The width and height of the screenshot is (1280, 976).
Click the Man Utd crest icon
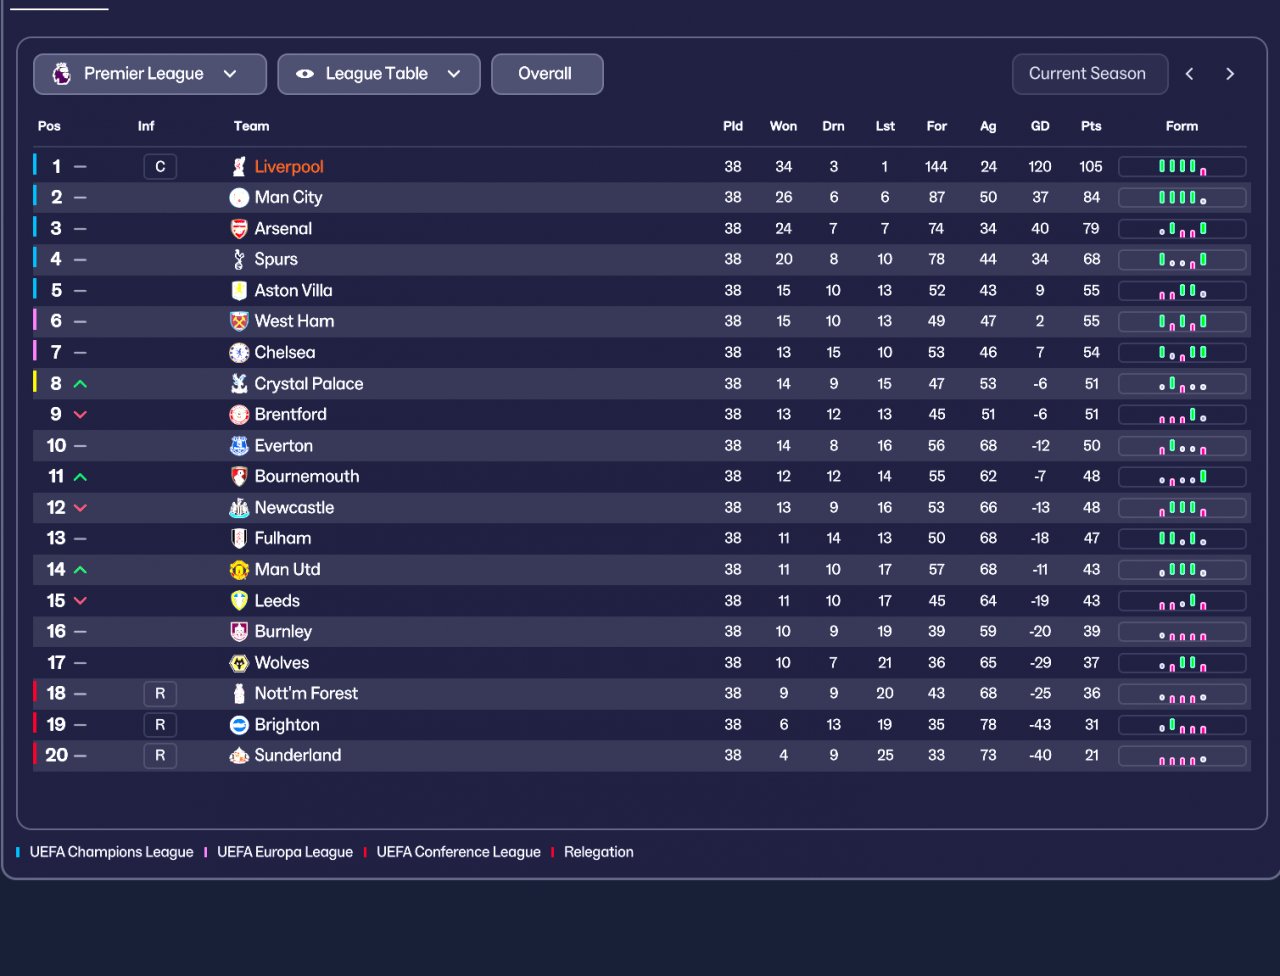coord(239,570)
